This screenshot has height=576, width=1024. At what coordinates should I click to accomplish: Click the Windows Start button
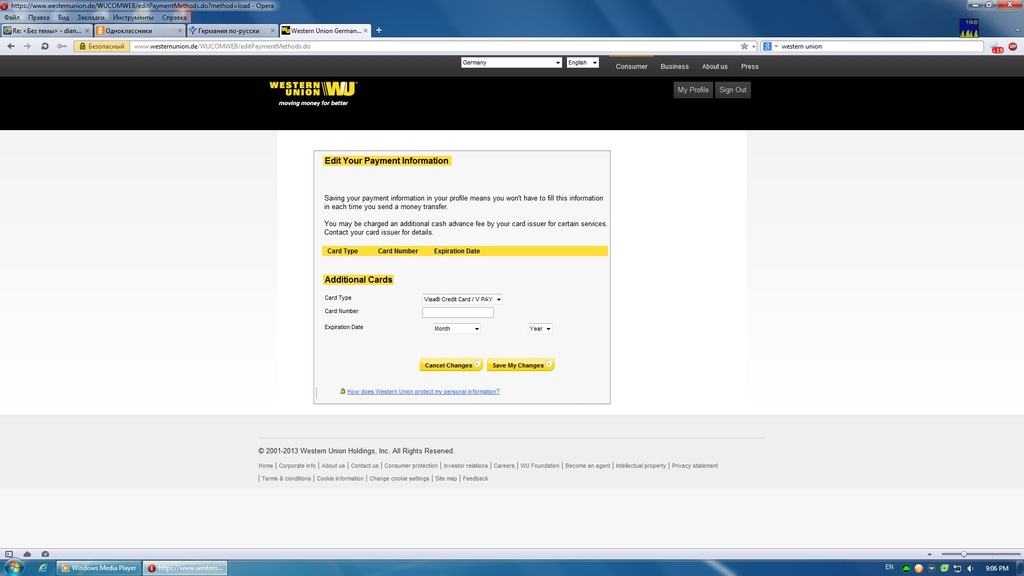coord(13,568)
